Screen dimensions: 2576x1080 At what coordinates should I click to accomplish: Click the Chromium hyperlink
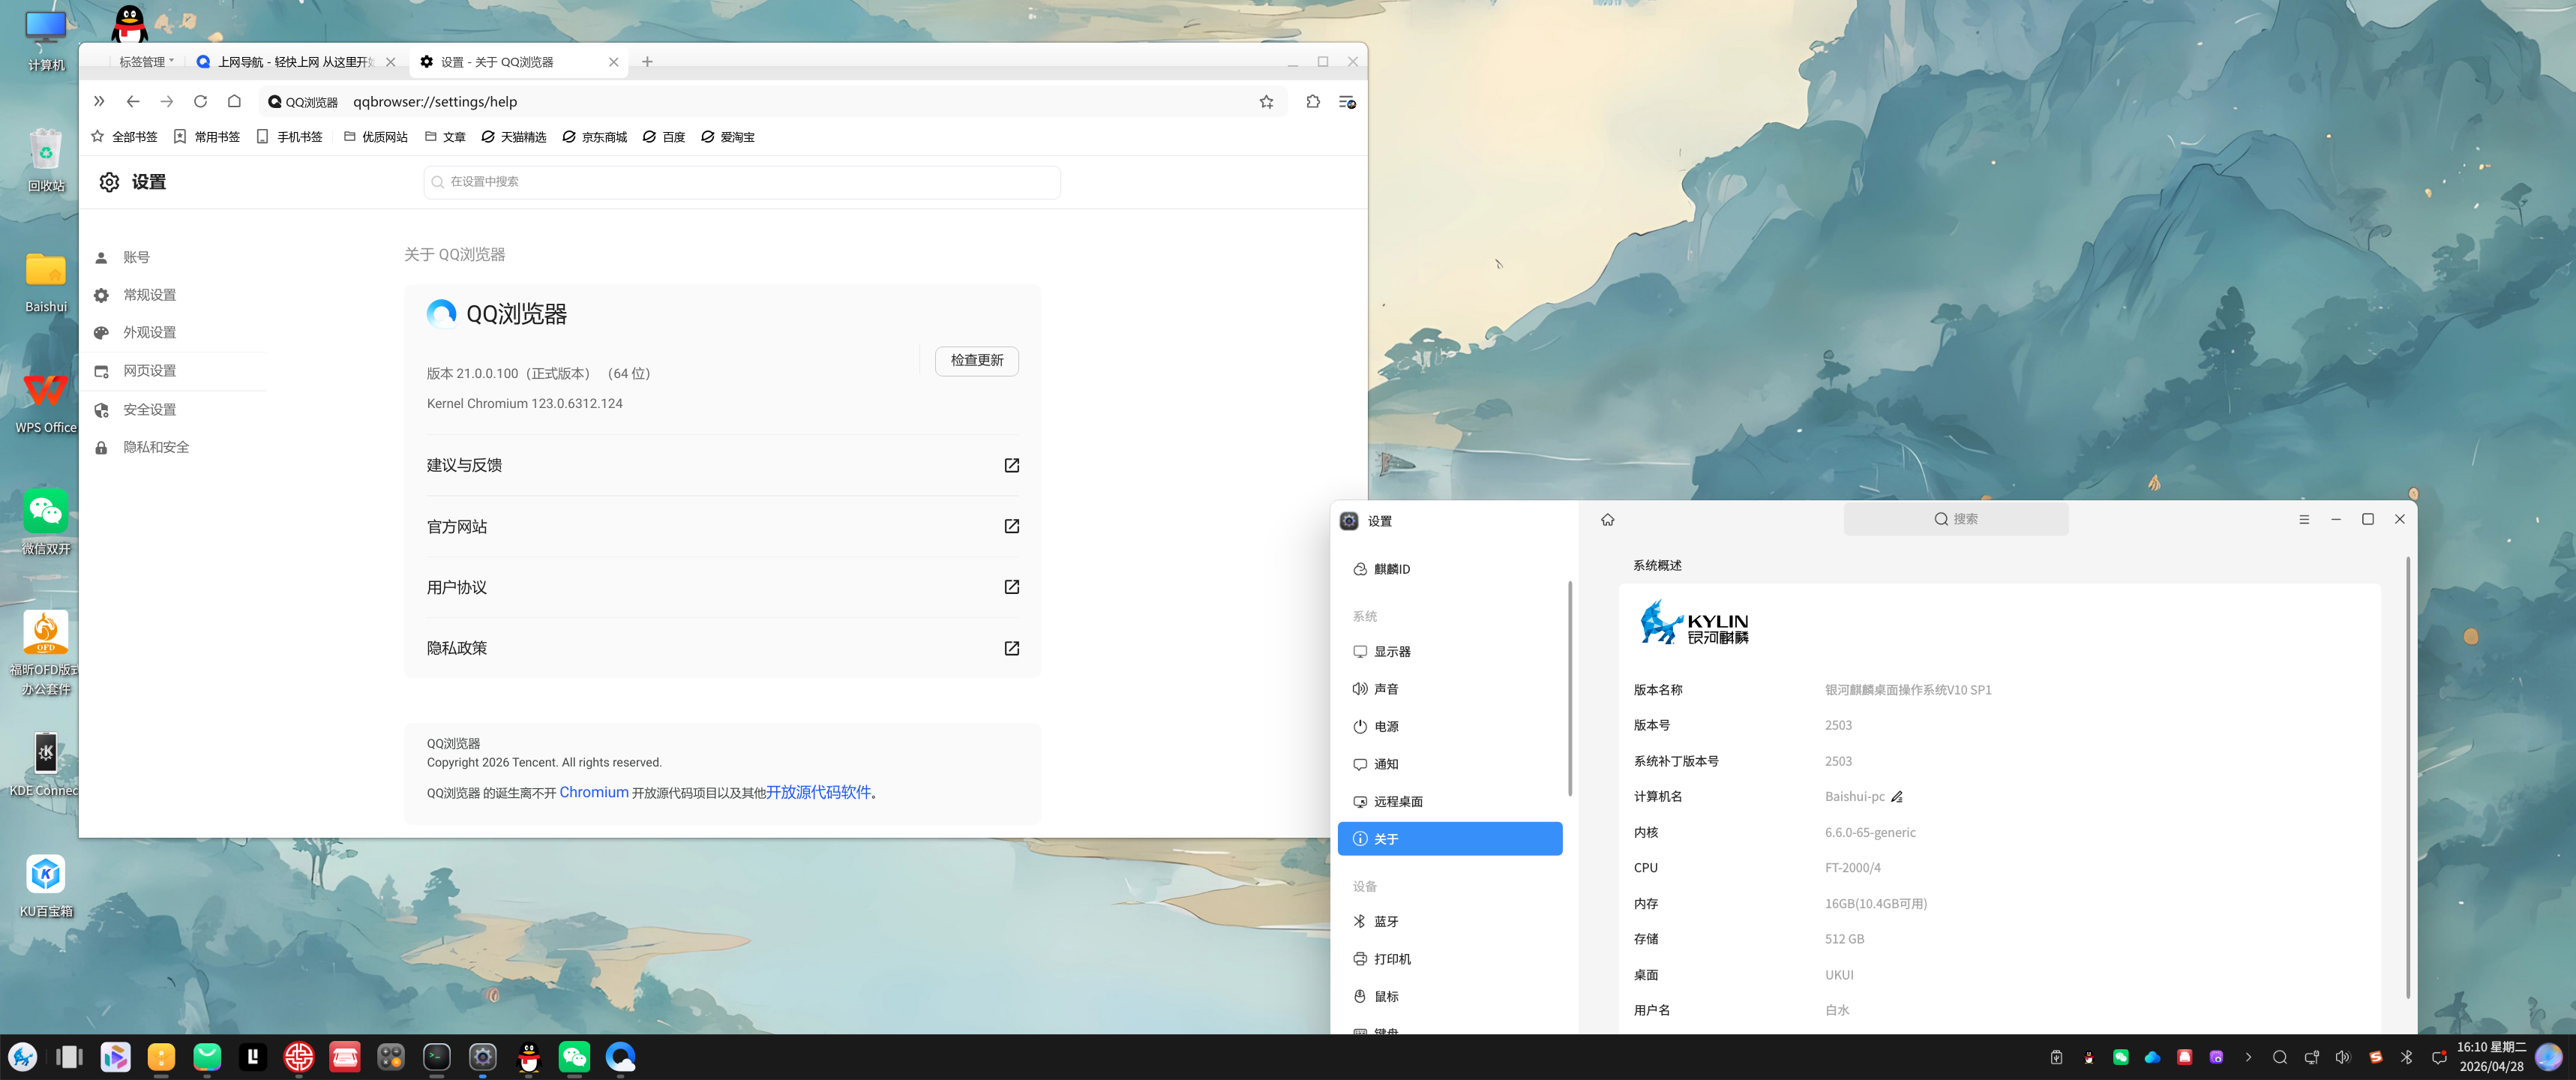pyautogui.click(x=594, y=792)
